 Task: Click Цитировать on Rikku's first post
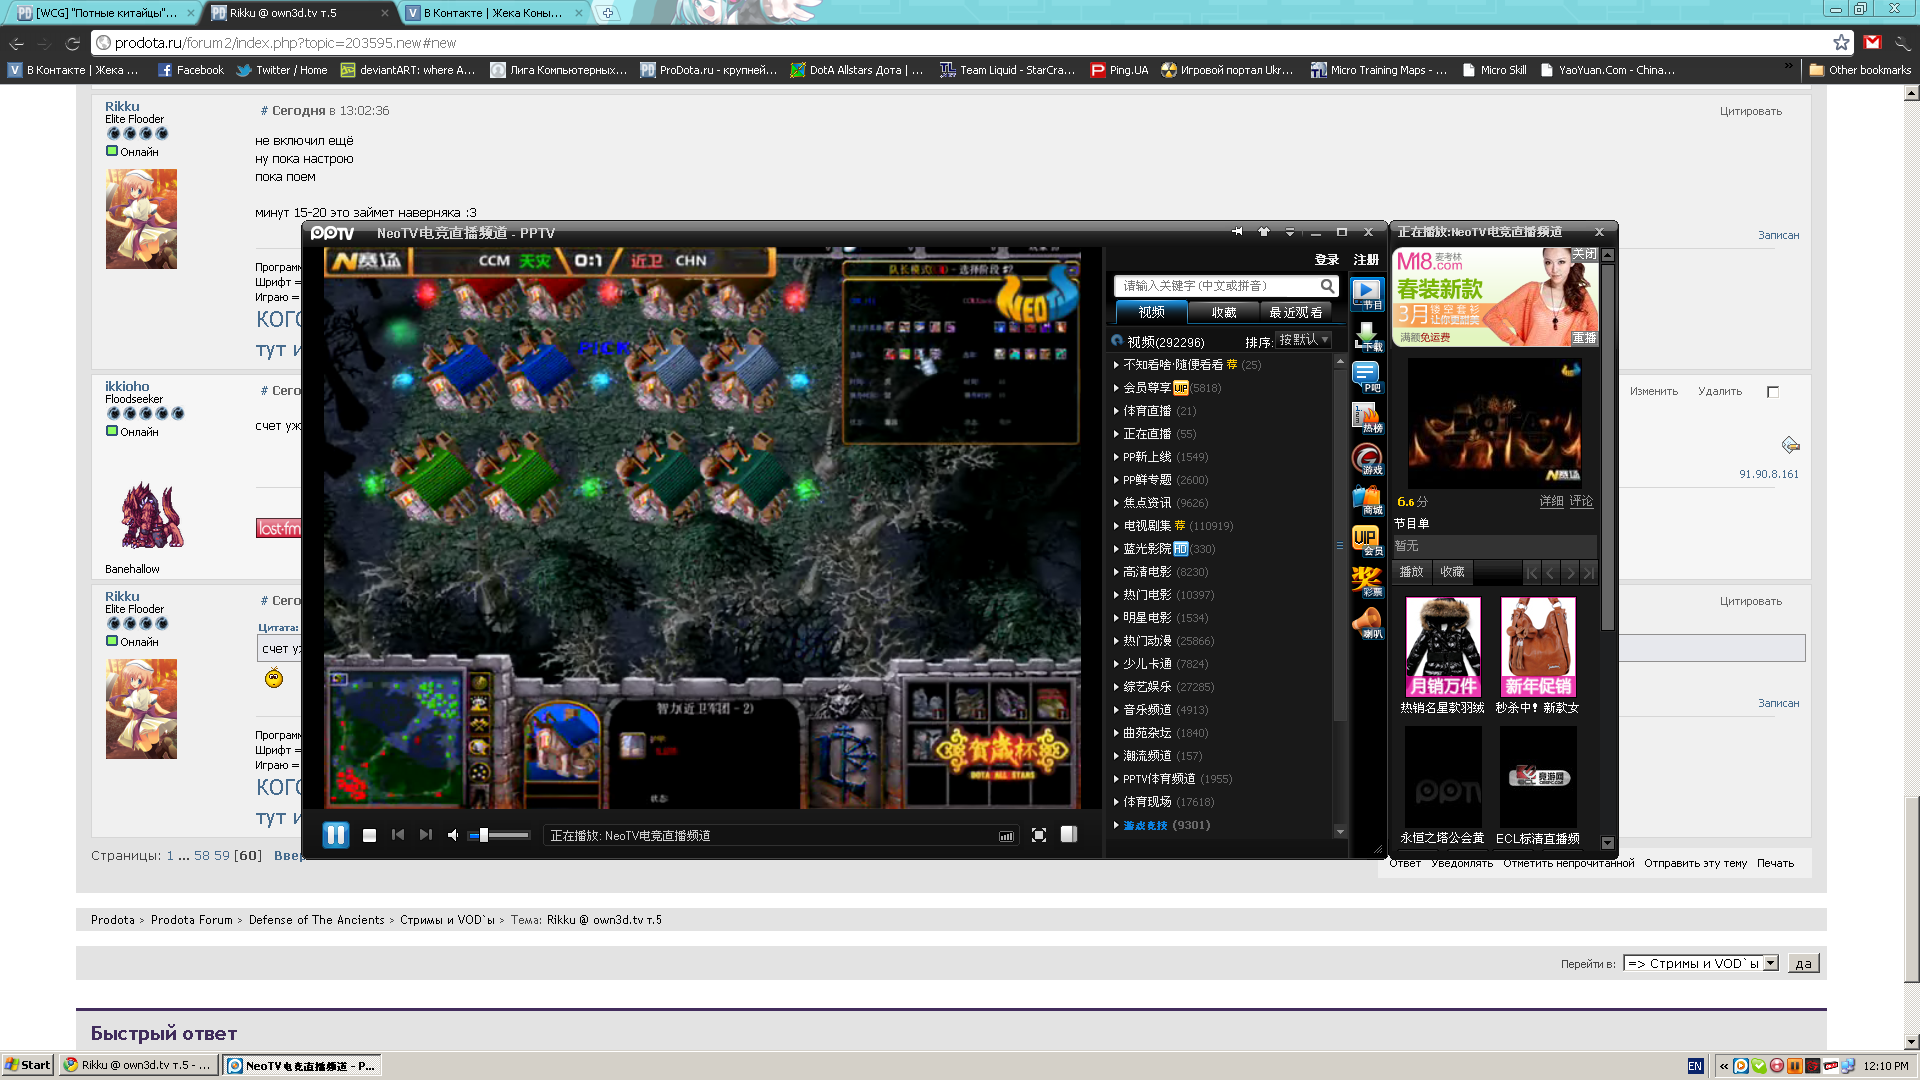(x=1751, y=111)
